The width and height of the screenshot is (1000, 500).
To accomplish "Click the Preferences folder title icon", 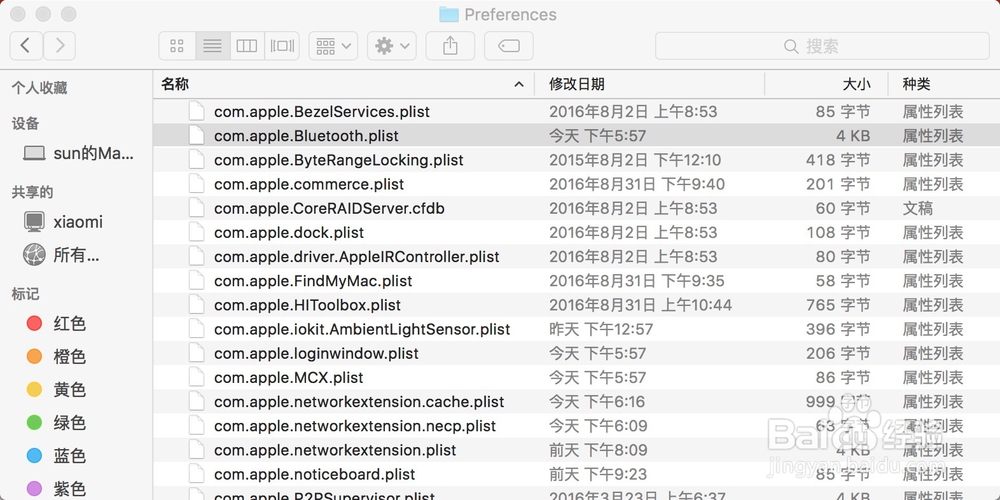I will (449, 14).
